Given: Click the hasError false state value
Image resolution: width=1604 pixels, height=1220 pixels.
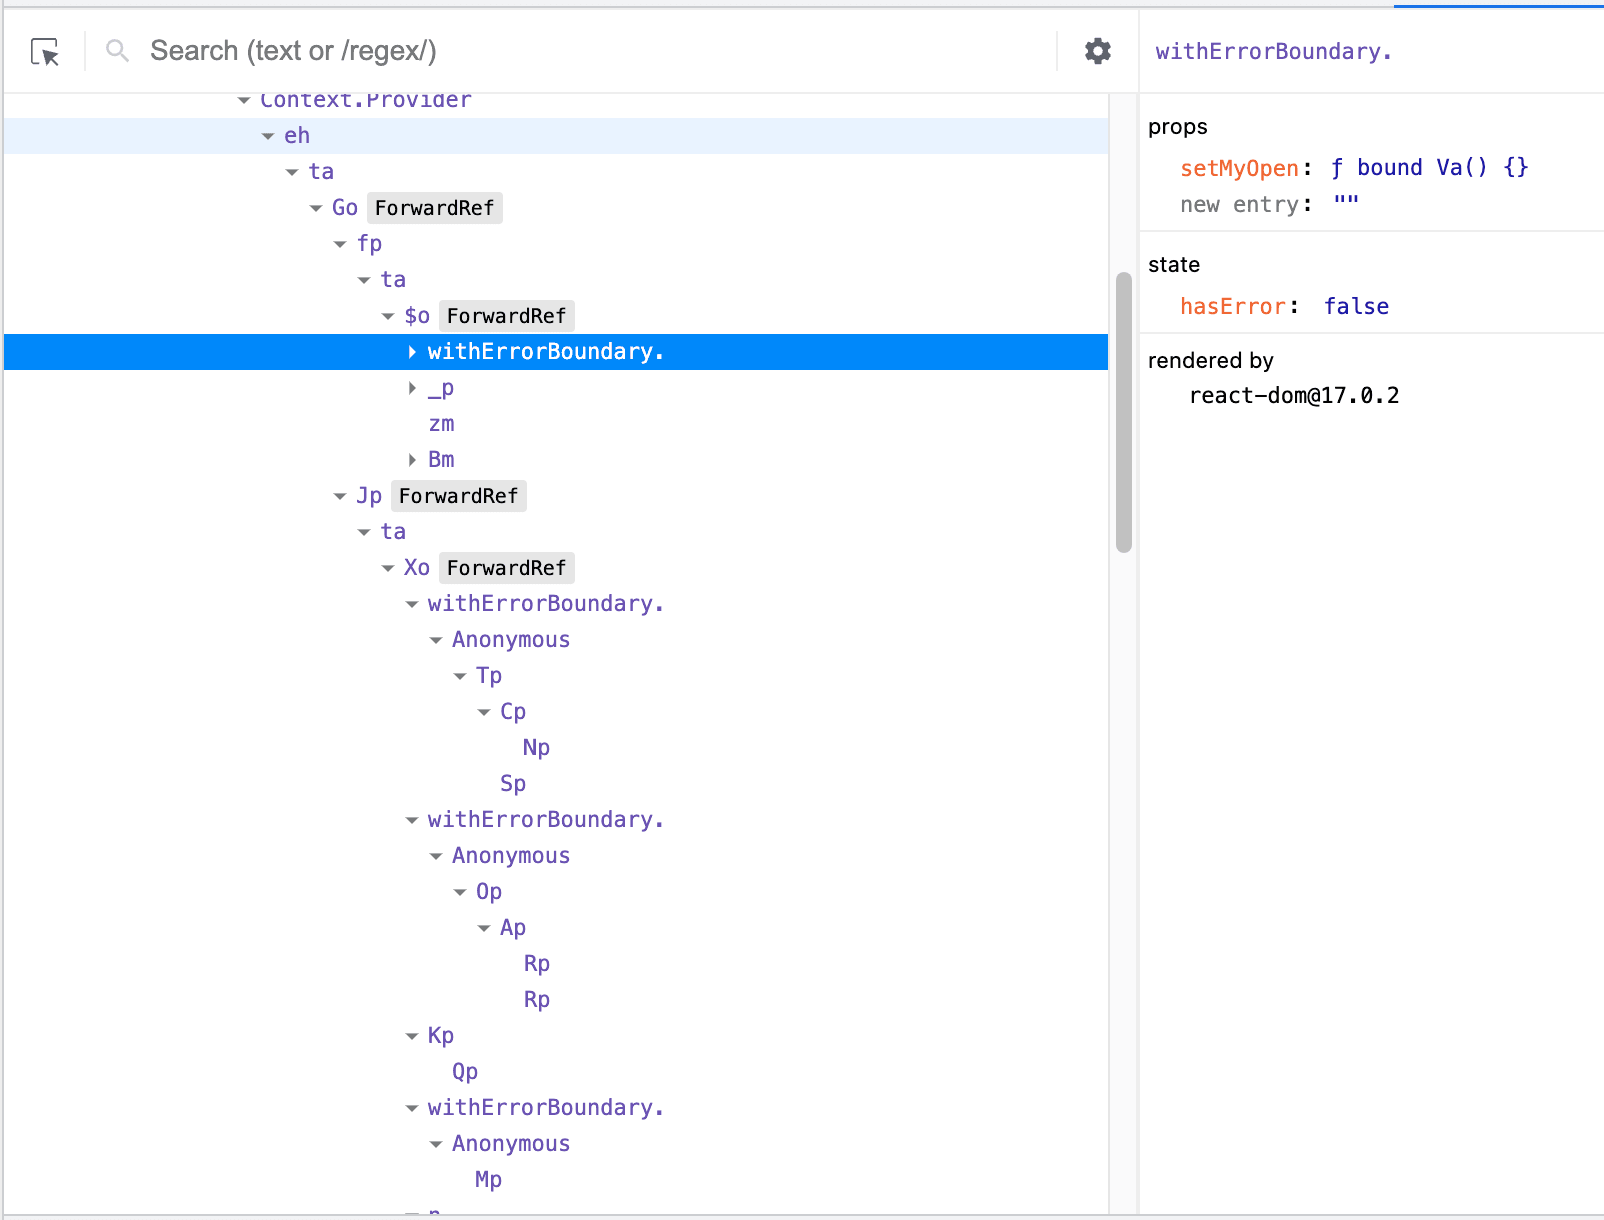Looking at the screenshot, I should [x=1356, y=307].
